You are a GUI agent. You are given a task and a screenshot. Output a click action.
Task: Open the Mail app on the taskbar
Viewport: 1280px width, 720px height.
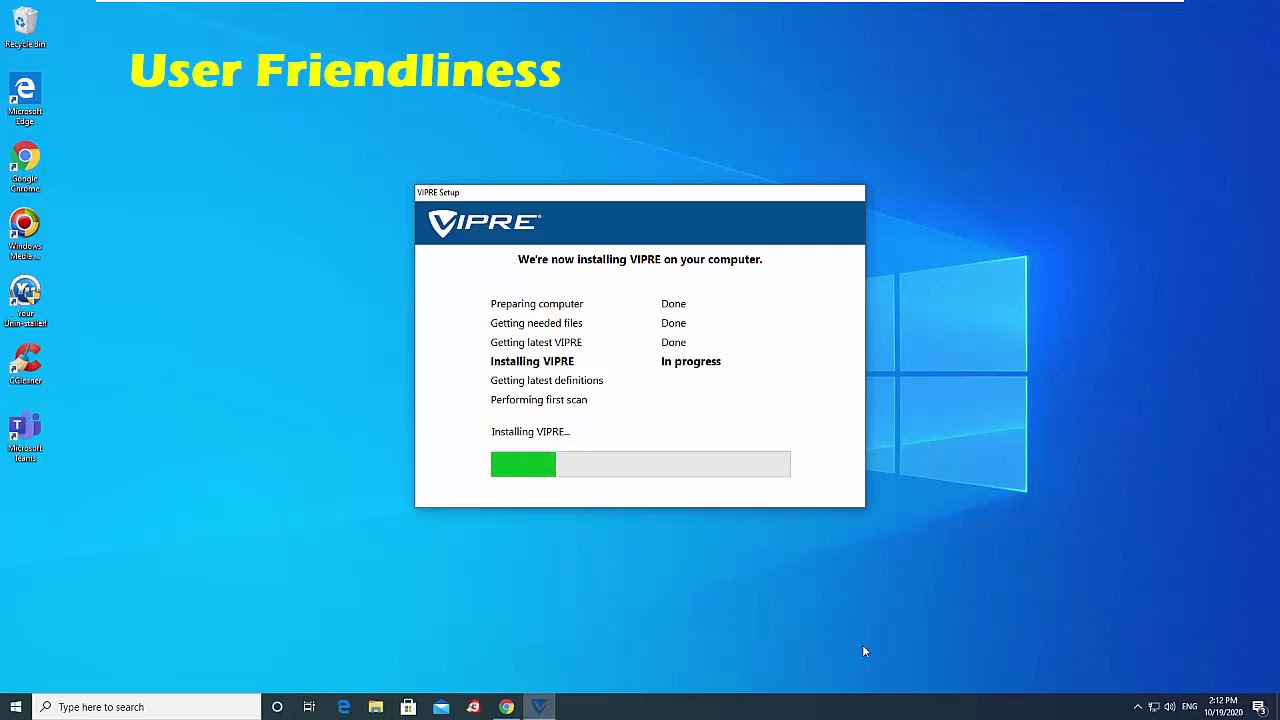(x=441, y=707)
